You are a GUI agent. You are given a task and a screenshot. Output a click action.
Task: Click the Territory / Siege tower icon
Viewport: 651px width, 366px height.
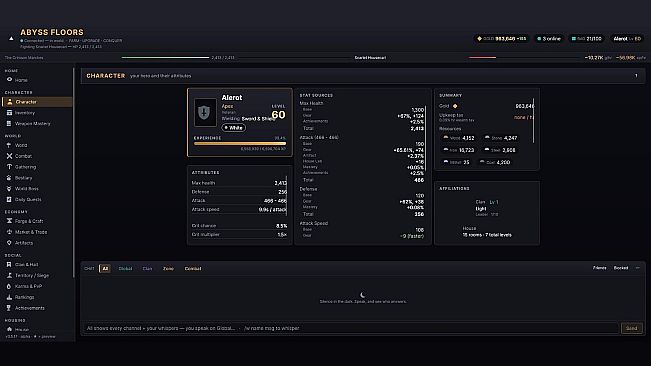point(9,275)
